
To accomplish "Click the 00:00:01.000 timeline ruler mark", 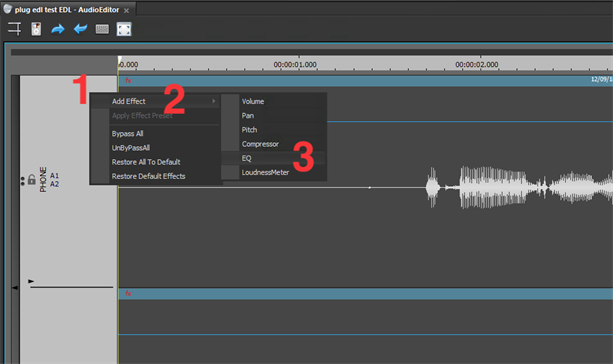I will coord(295,65).
